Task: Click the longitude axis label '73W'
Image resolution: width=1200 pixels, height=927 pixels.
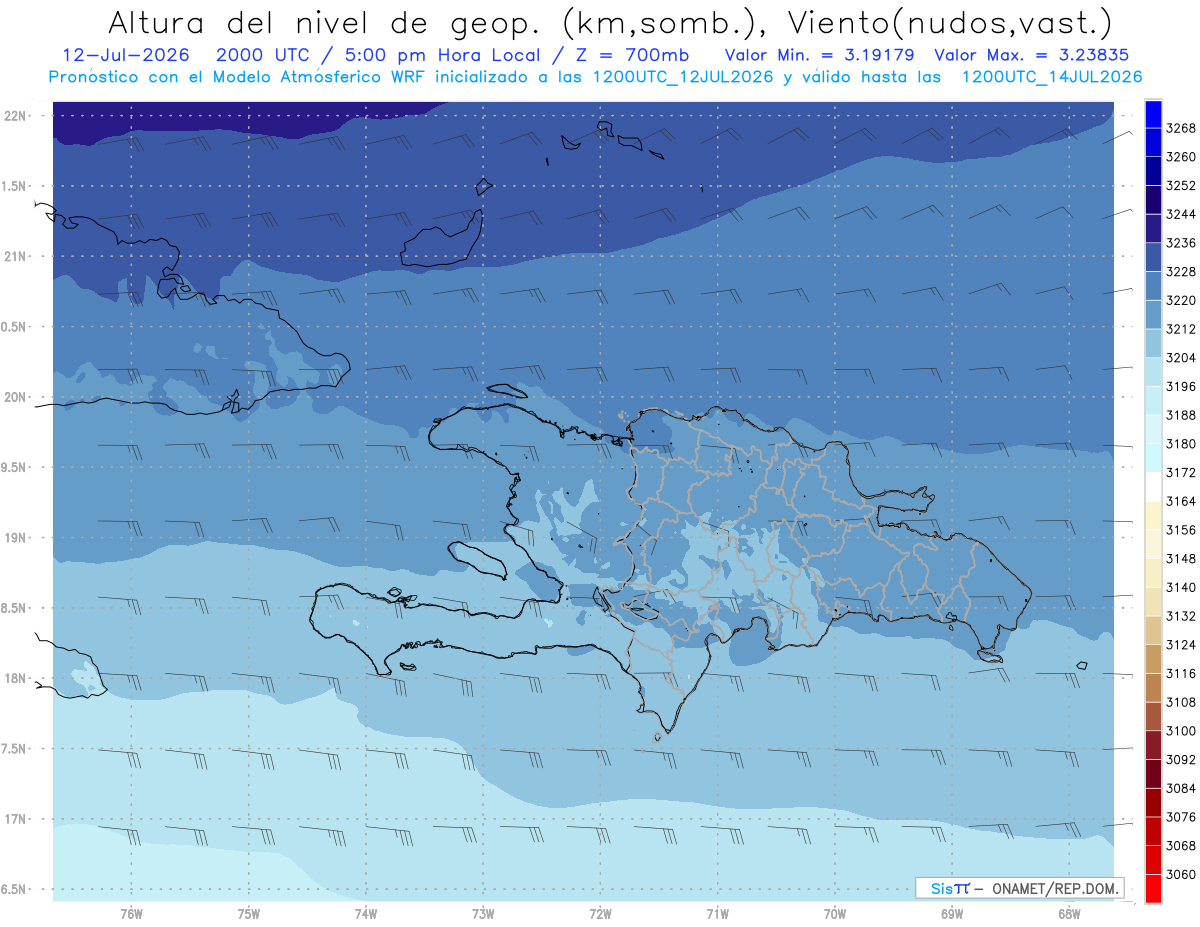Action: pos(483,914)
